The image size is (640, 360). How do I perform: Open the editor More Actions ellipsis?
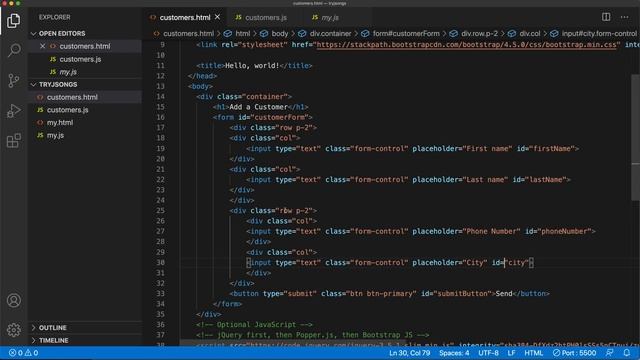(x=624, y=17)
